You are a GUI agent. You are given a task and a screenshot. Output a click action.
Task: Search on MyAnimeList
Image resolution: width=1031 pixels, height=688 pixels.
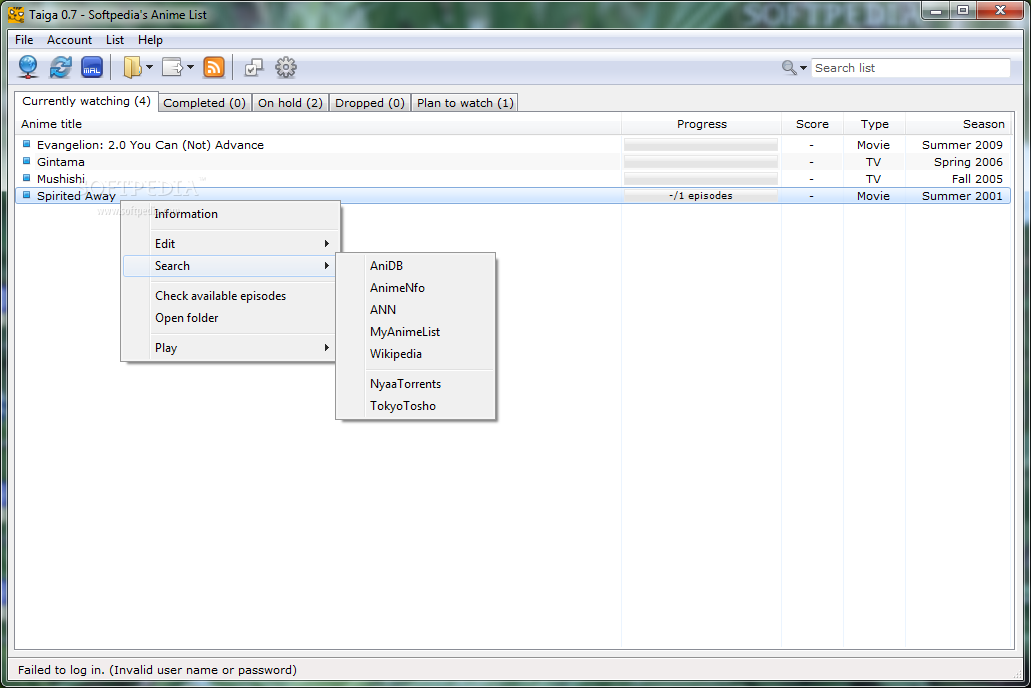coord(416,332)
